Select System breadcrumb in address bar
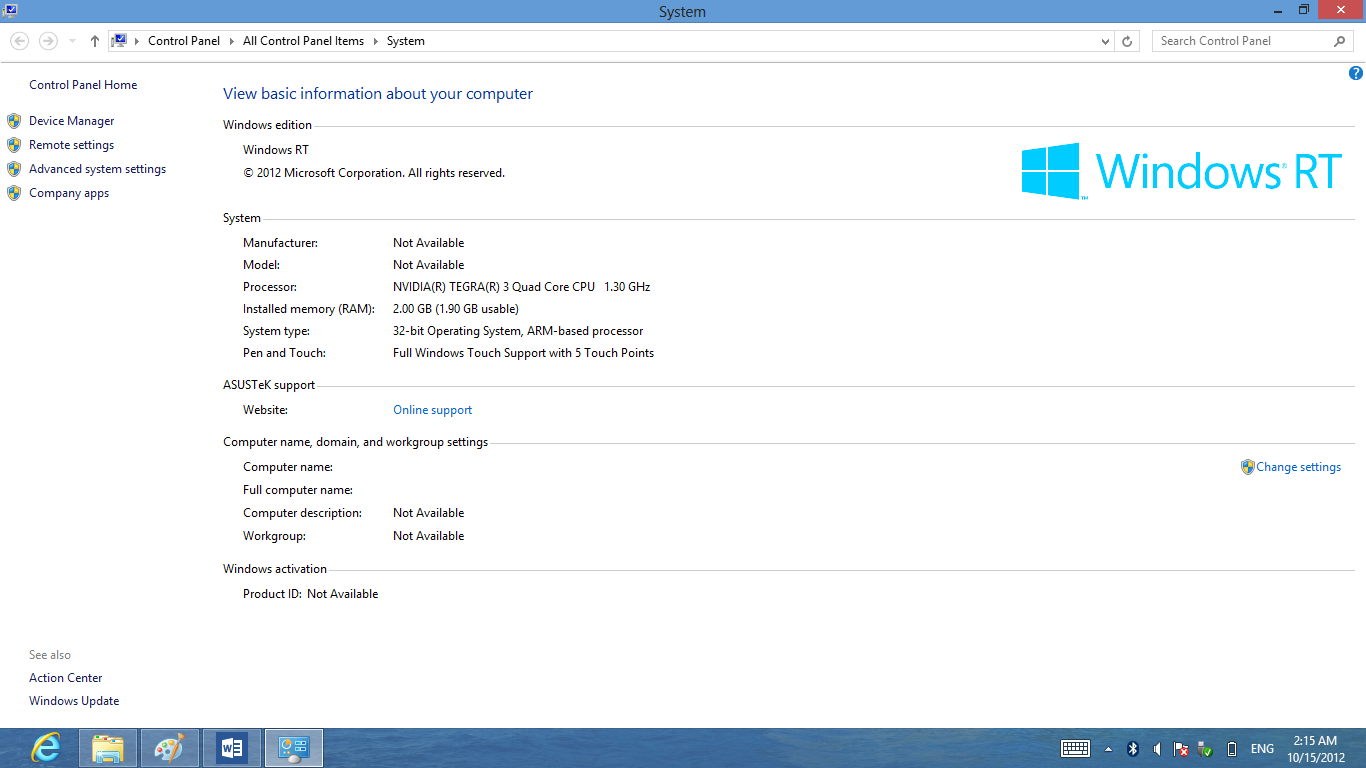Image resolution: width=1366 pixels, height=768 pixels. point(406,41)
